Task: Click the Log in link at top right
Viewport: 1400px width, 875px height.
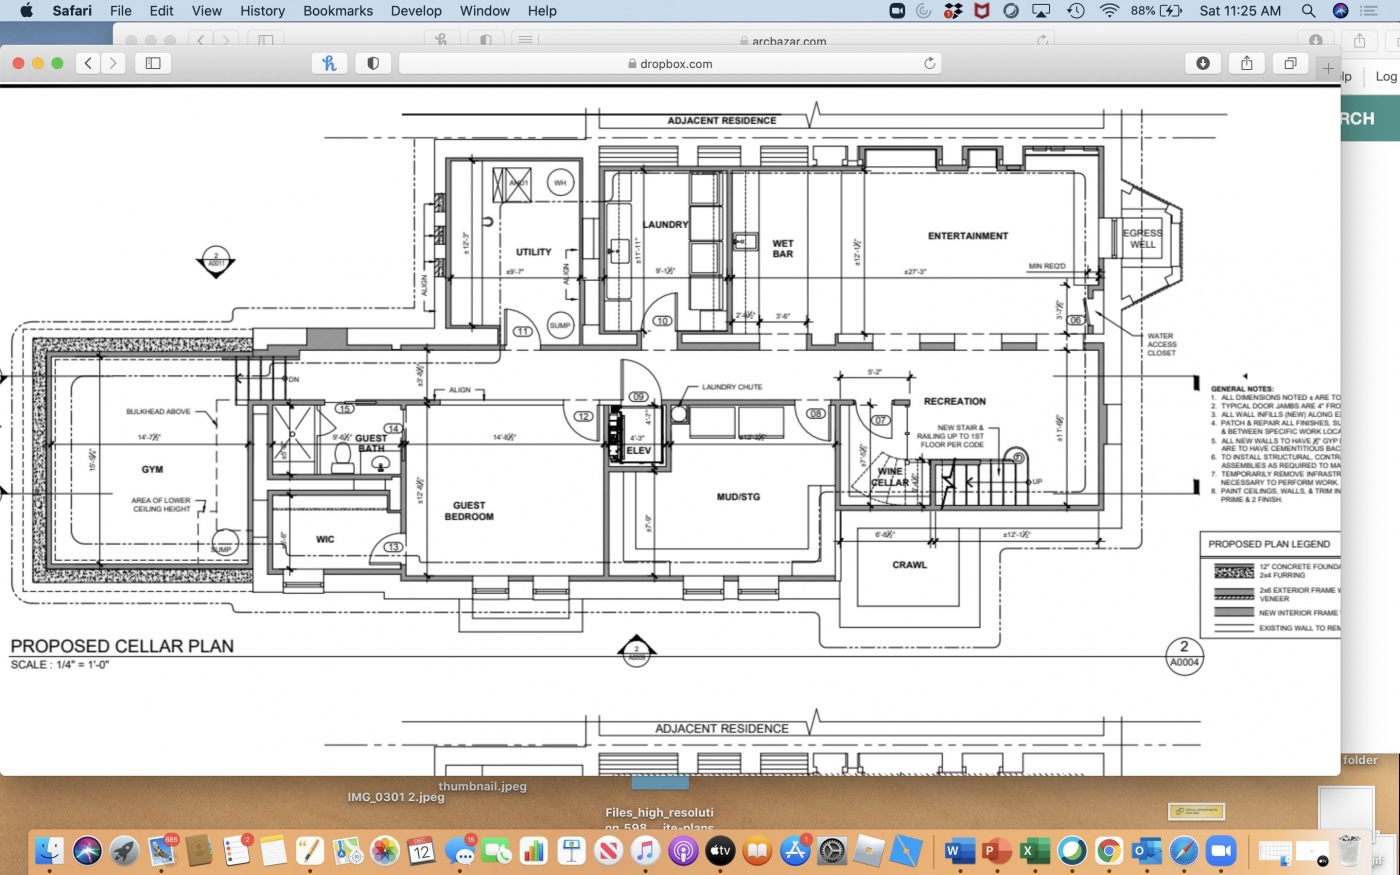Action: tap(1386, 76)
